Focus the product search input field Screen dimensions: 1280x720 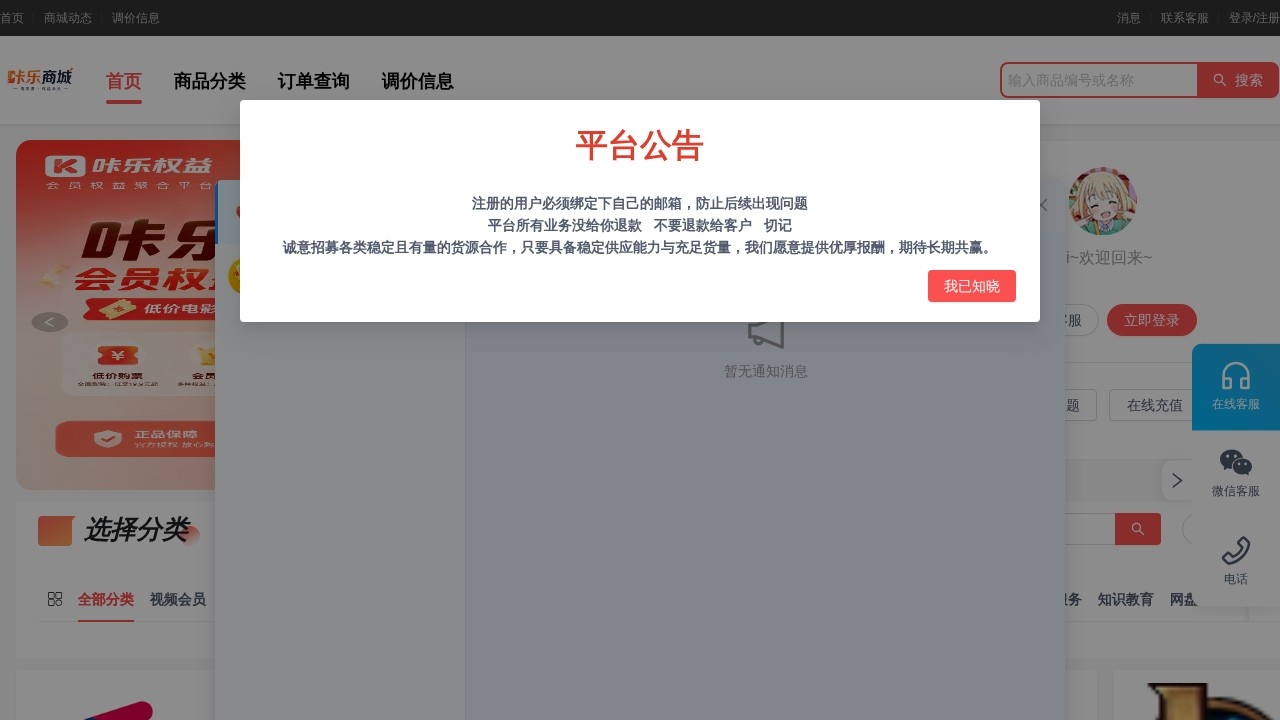pos(1099,80)
